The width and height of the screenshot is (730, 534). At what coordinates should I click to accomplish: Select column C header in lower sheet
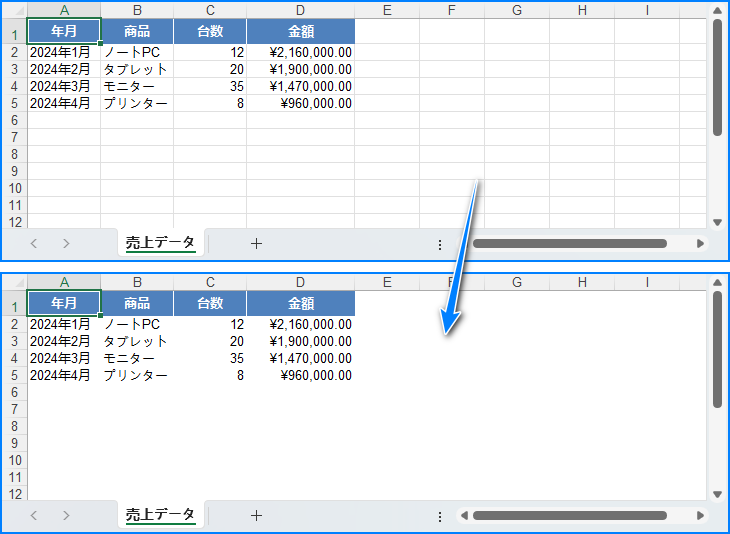coord(210,282)
